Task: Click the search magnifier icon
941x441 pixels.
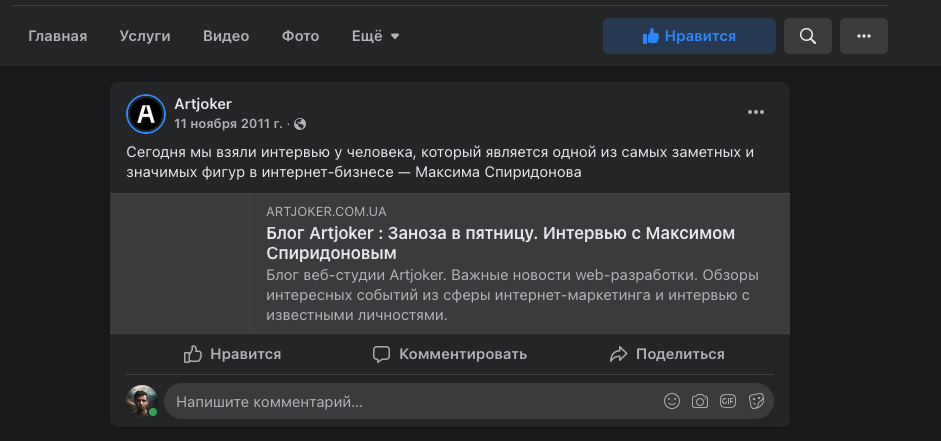Action: (808, 36)
